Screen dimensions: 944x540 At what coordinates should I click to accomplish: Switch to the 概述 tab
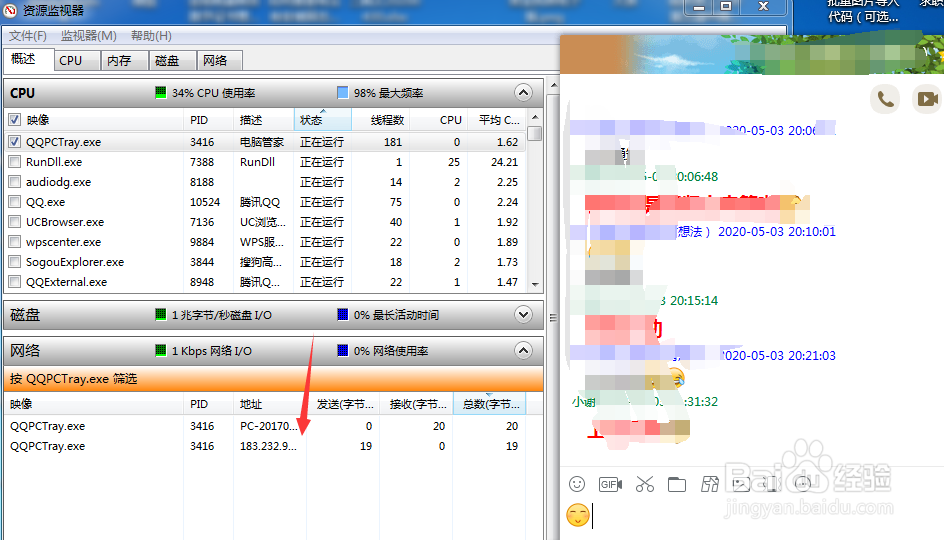click(x=28, y=59)
